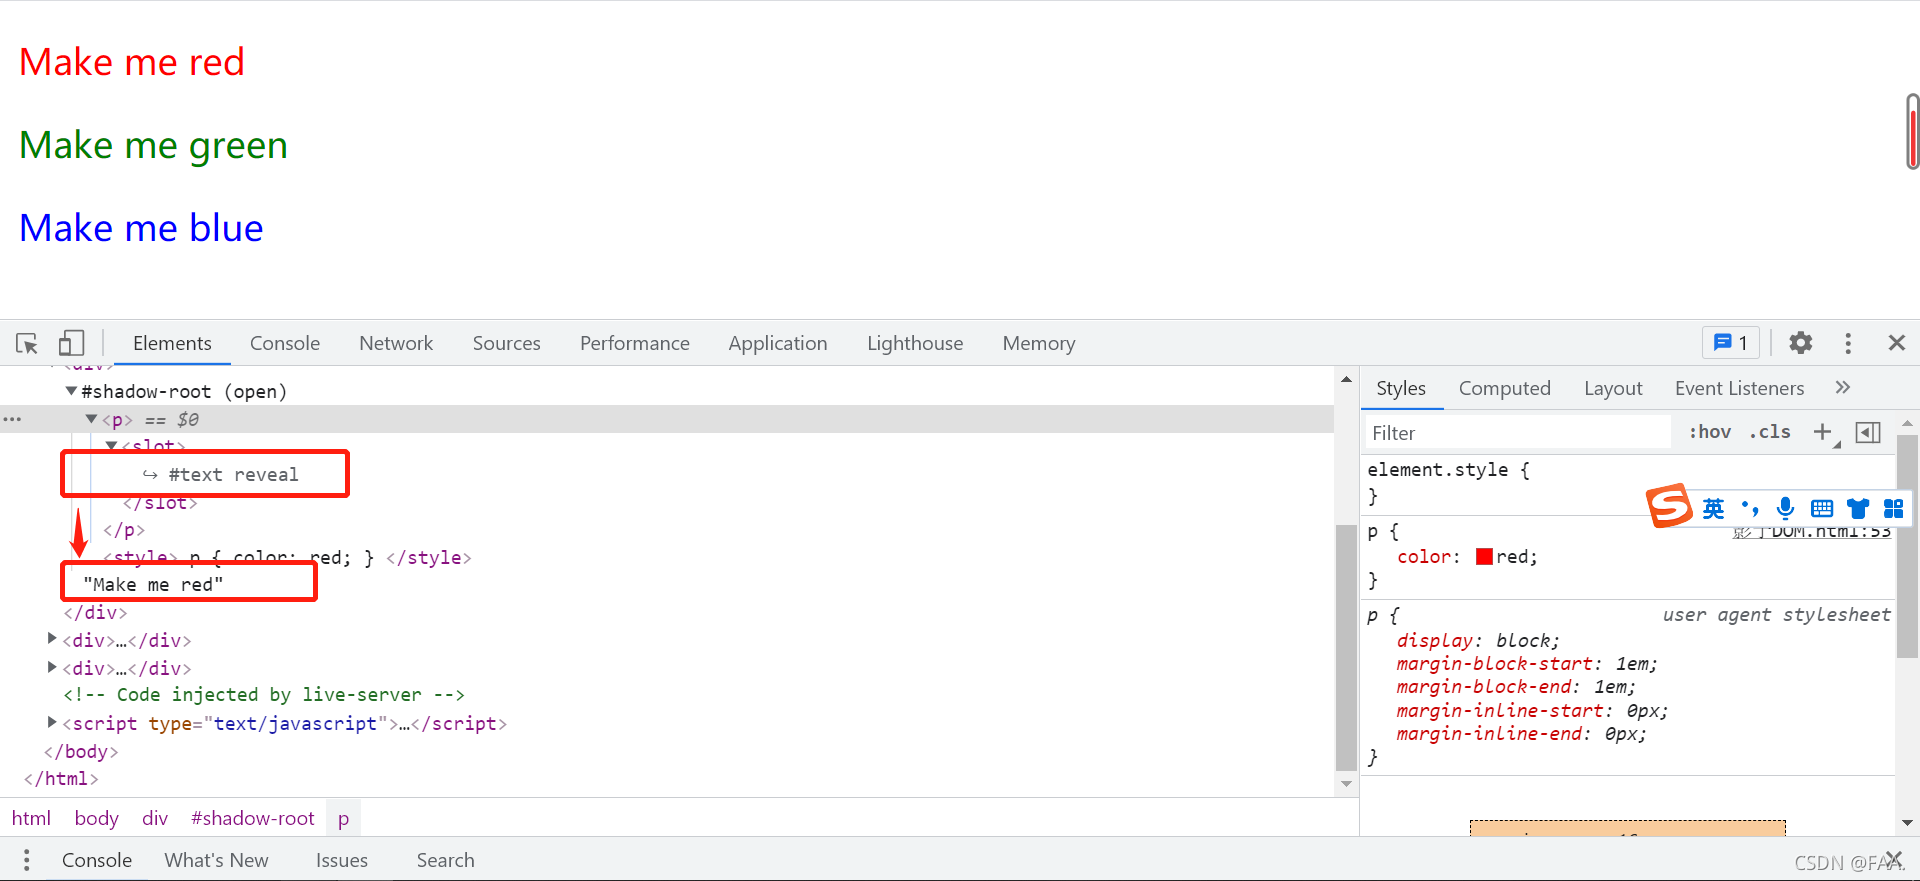Screen dimensions: 1920x881
Task: Open the Performance tab
Action: [x=635, y=343]
